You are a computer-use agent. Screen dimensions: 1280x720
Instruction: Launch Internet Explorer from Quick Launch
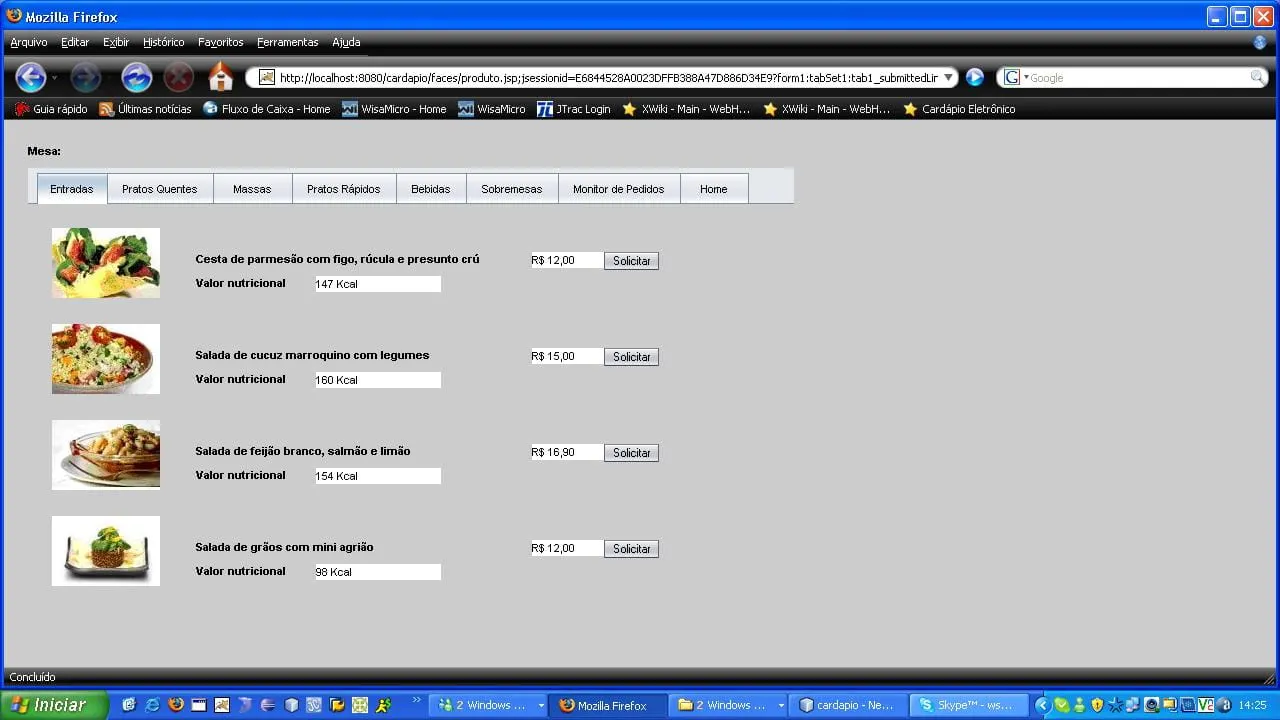152,705
